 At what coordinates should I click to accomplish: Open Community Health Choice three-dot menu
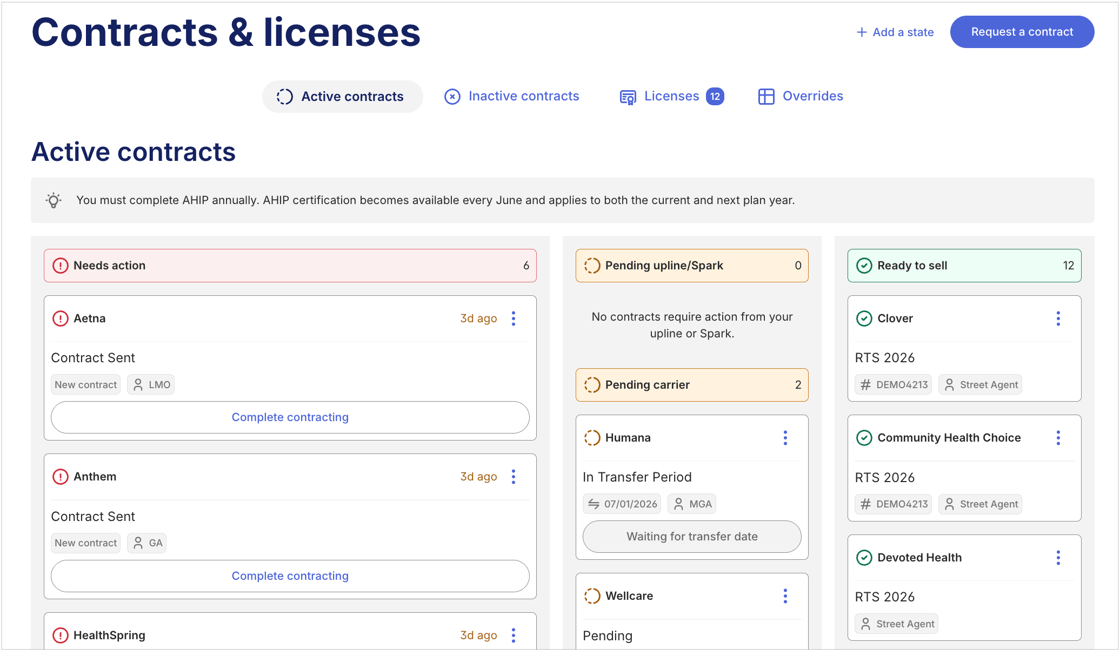1058,438
